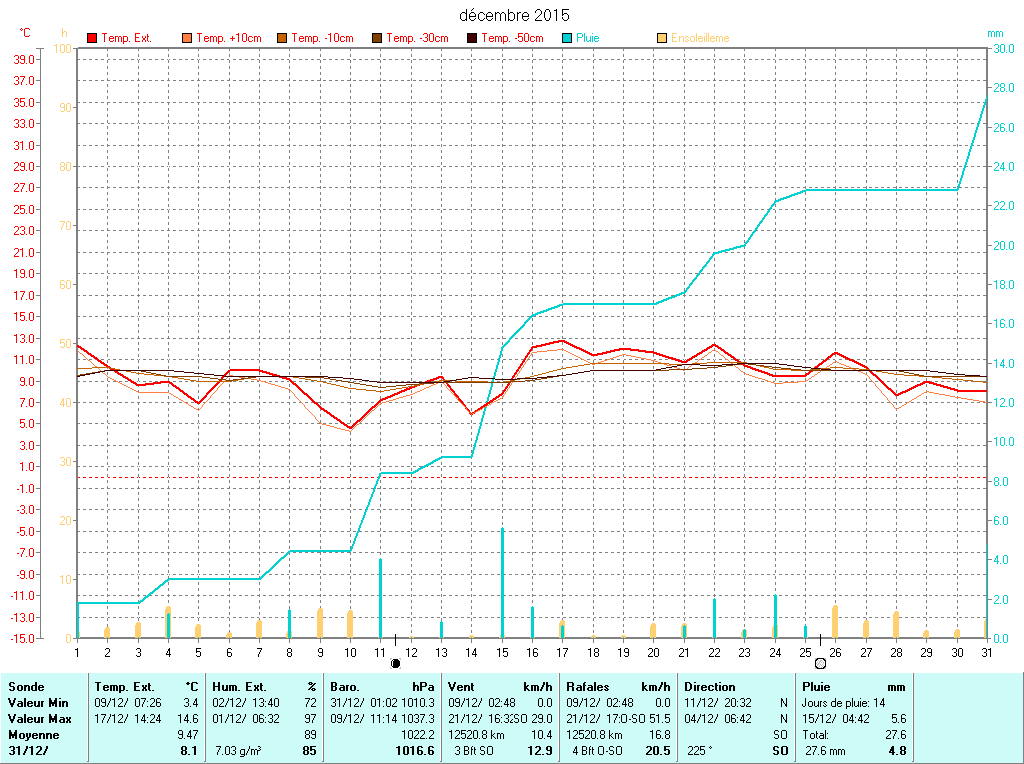Click day 1 on the x-axis
Image resolution: width=1024 pixels, height=764 pixels.
click(77, 652)
